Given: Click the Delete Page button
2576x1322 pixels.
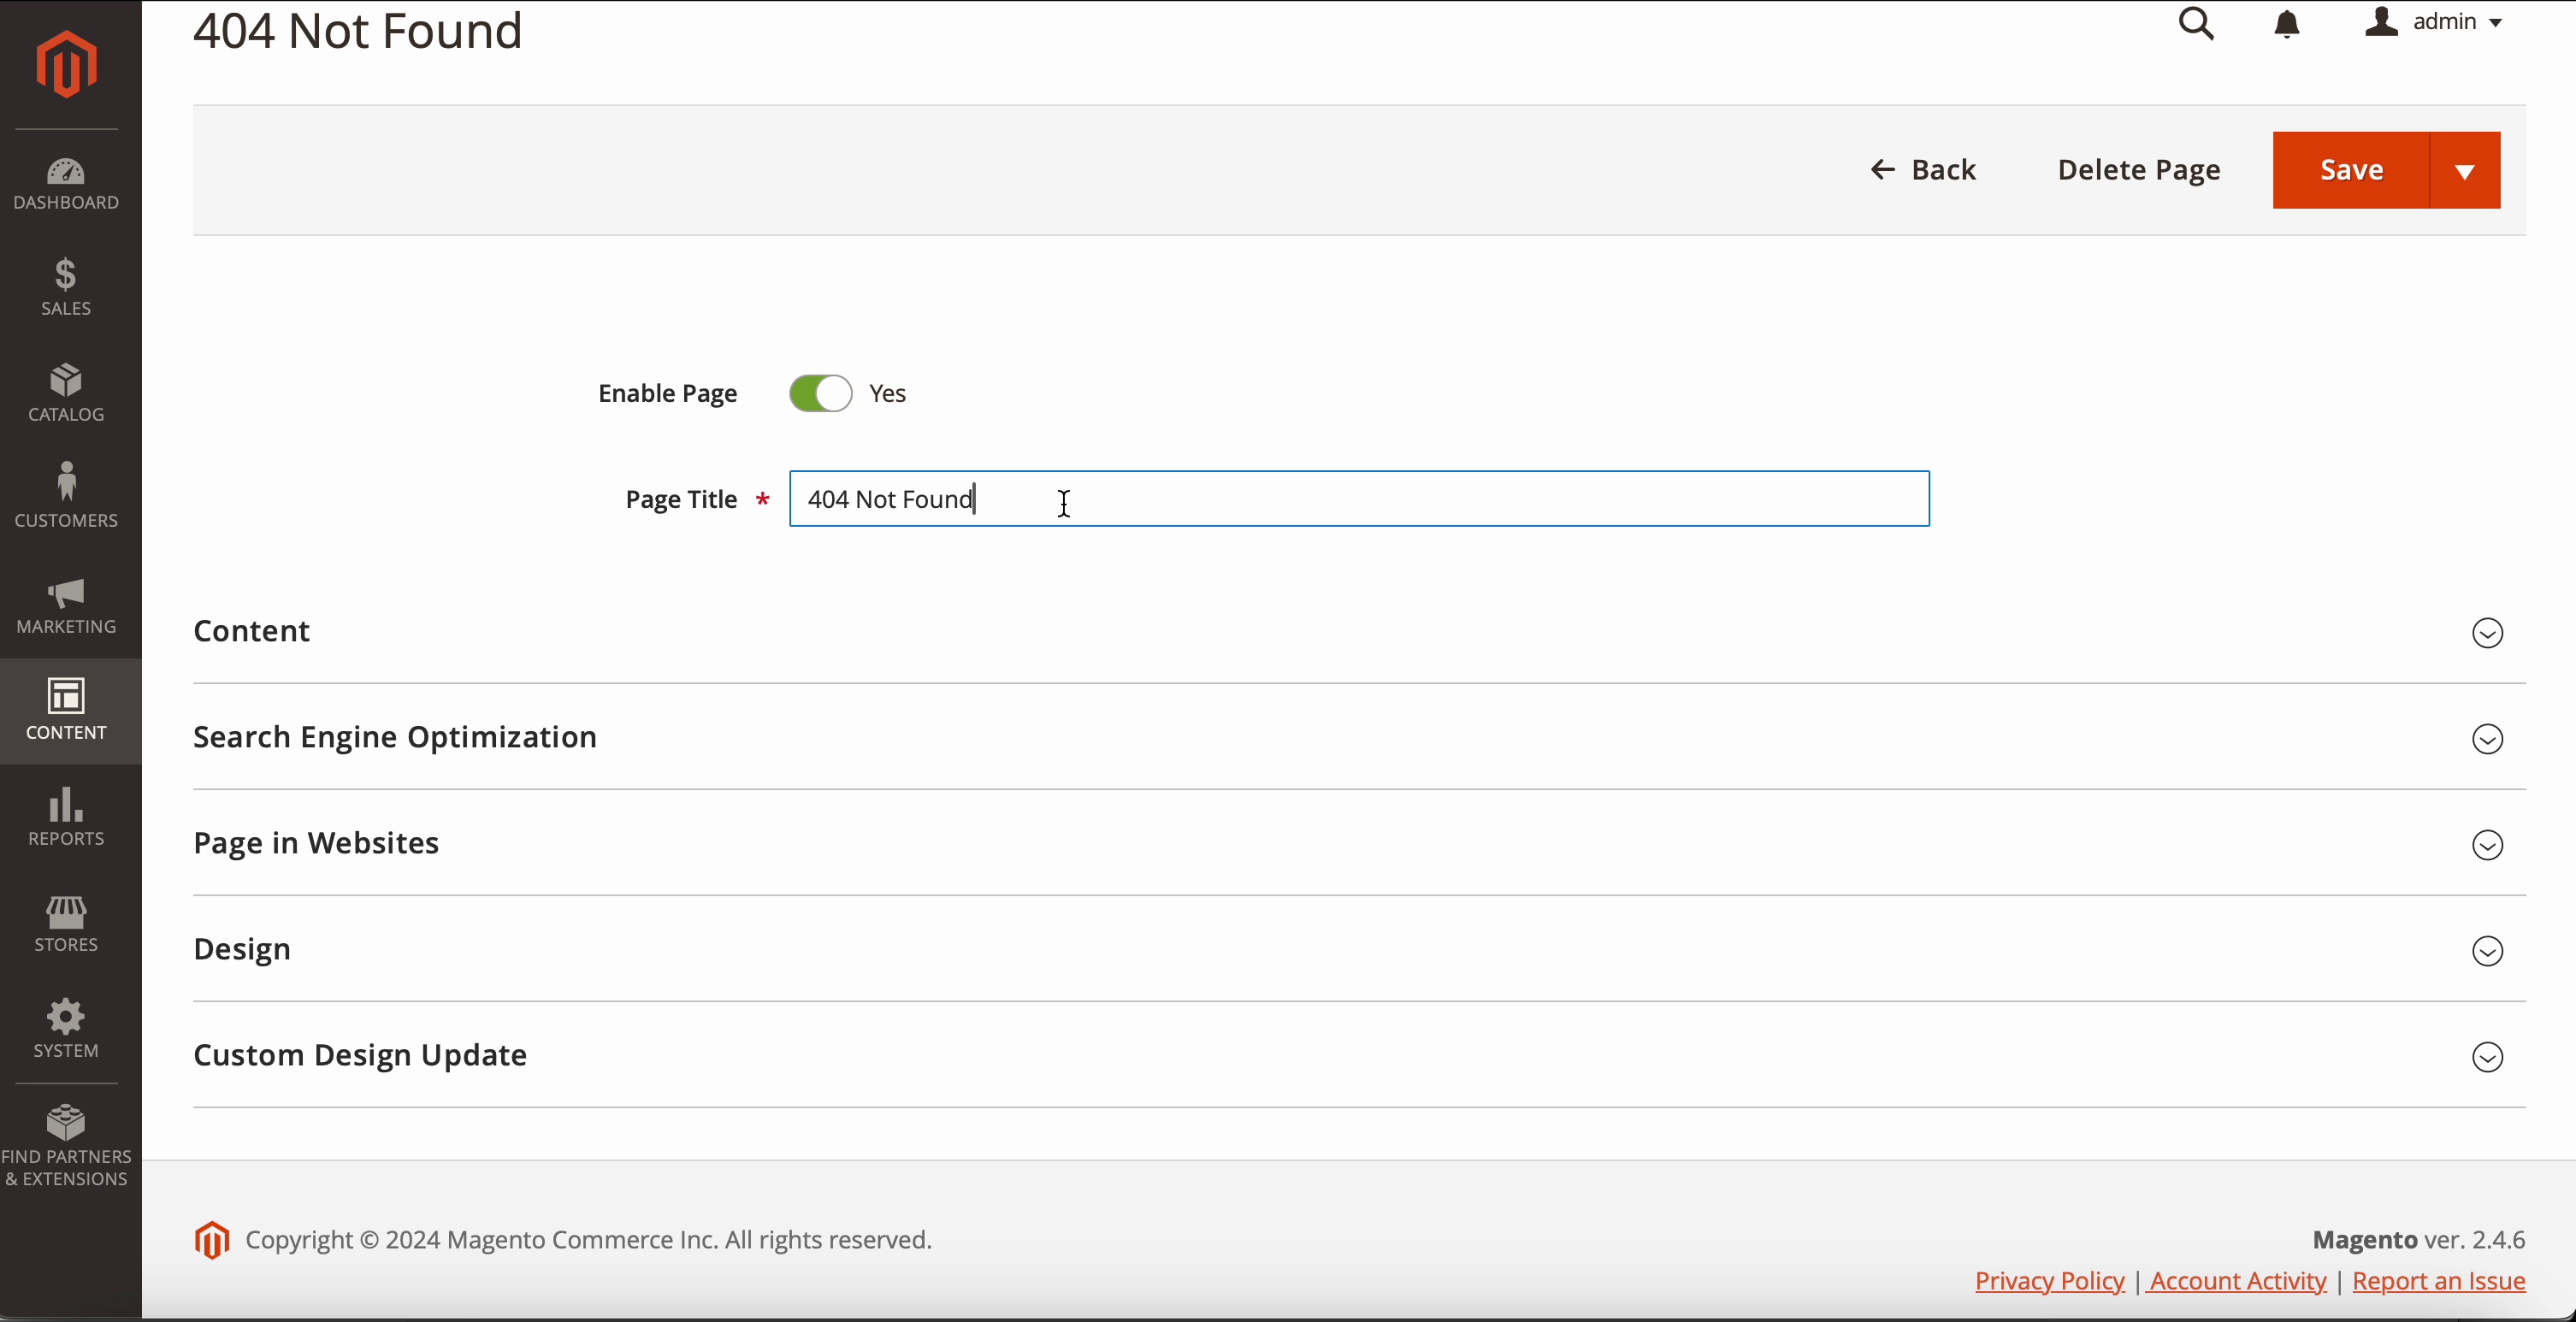Looking at the screenshot, I should click(2138, 170).
